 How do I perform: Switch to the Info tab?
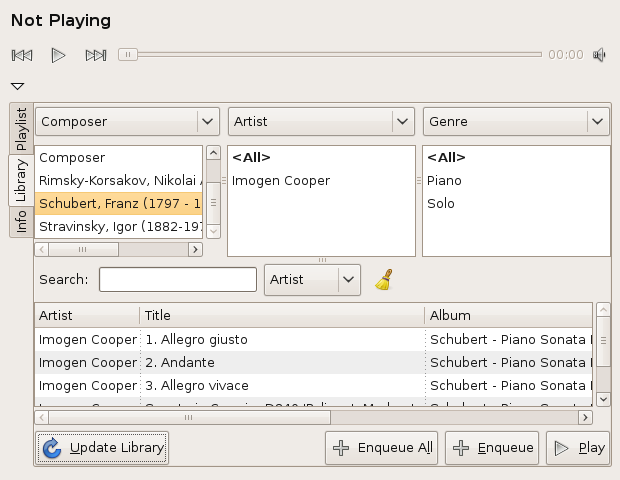(x=21, y=220)
